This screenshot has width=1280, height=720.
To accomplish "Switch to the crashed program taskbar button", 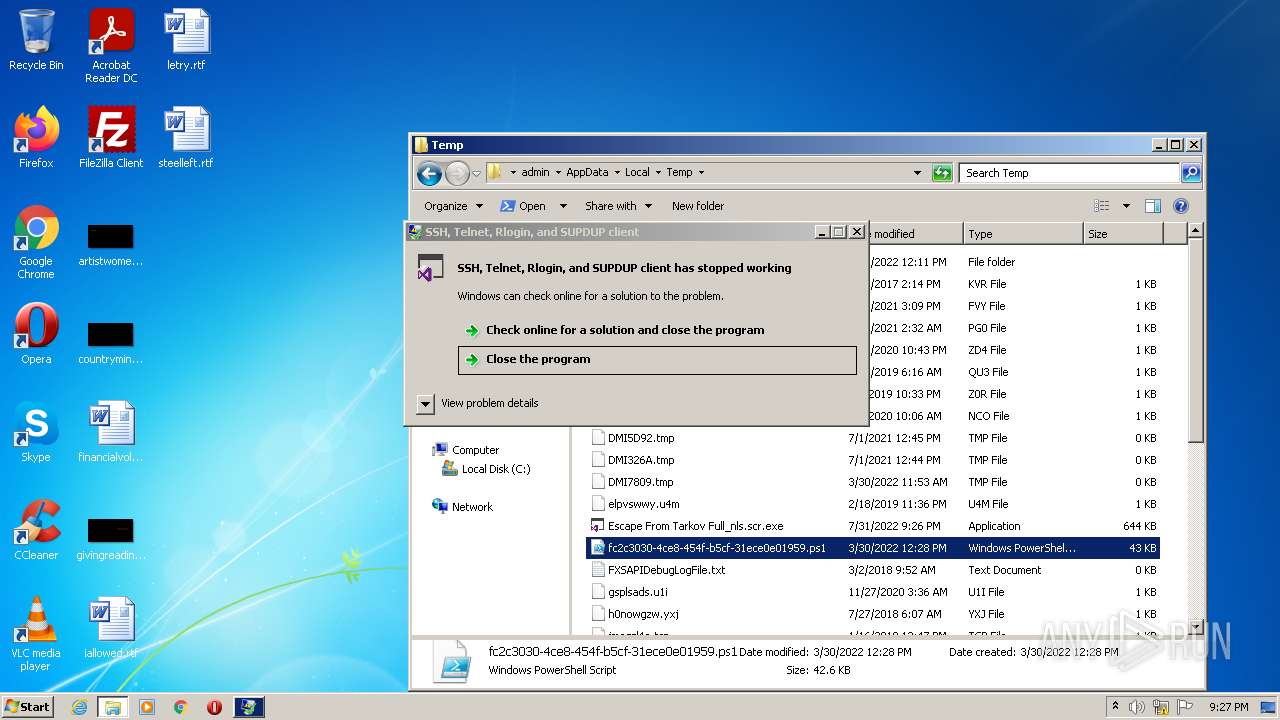I will pos(248,707).
